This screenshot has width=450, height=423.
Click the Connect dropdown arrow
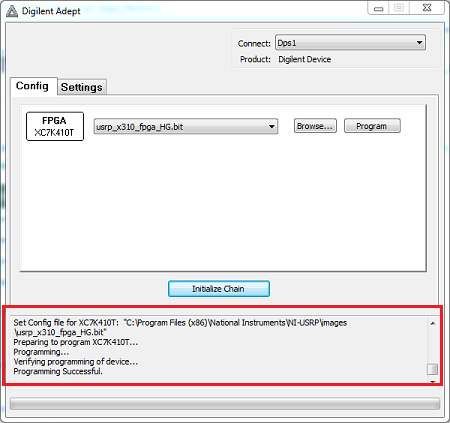click(x=419, y=43)
